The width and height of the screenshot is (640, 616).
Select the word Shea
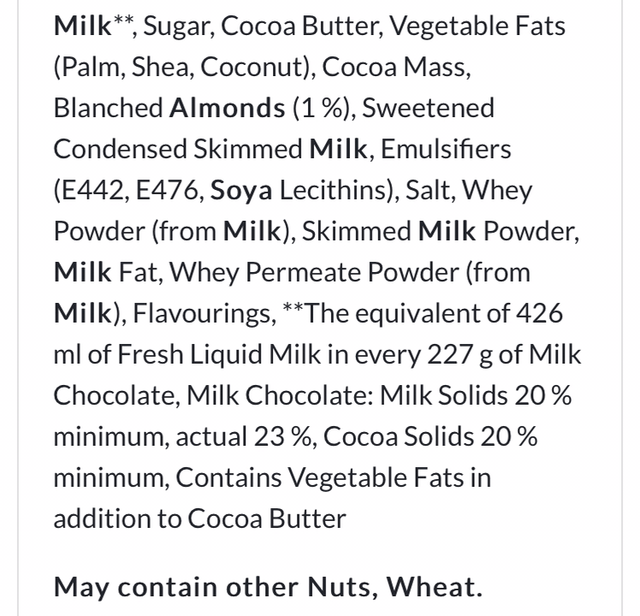(152, 67)
